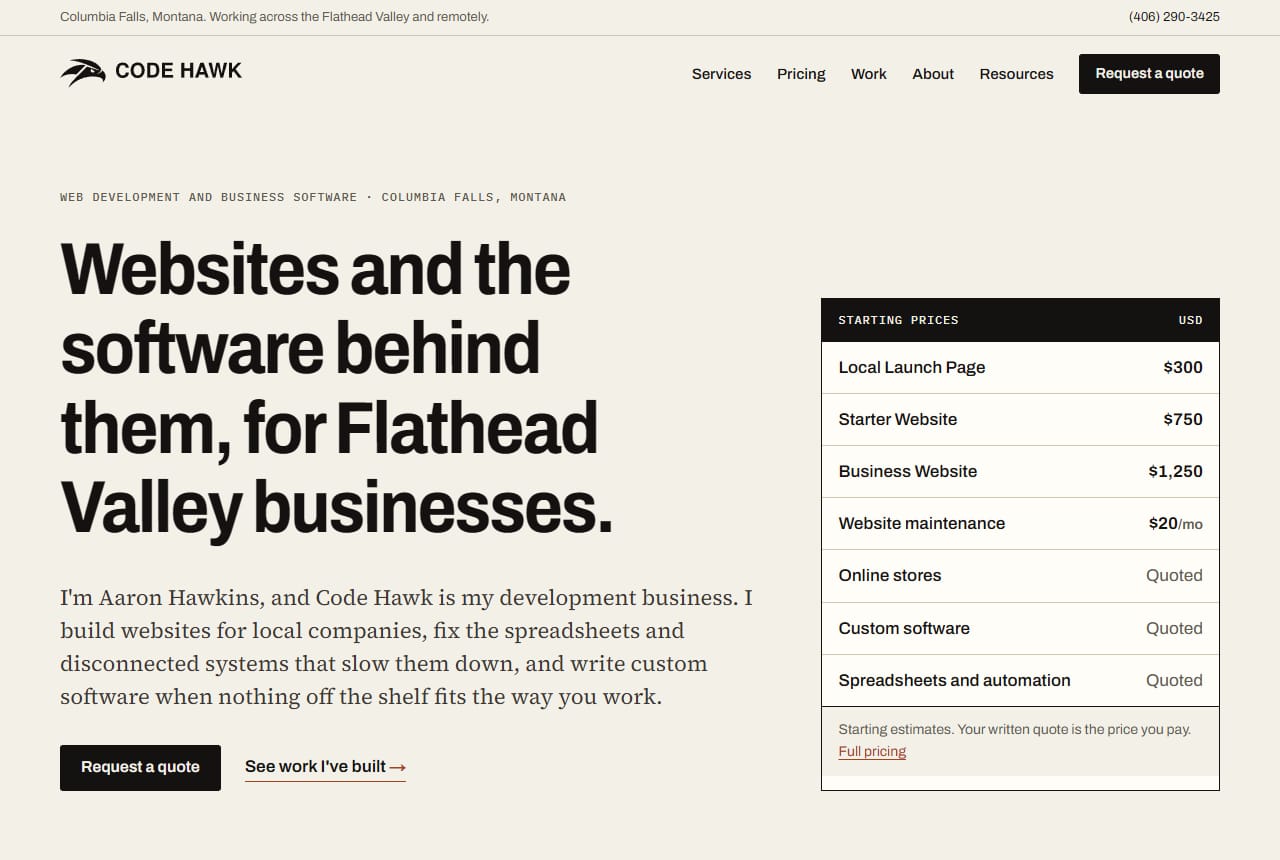Click the $750 price value
Screen dimensions: 1280x860
pyautogui.click(x=1183, y=419)
